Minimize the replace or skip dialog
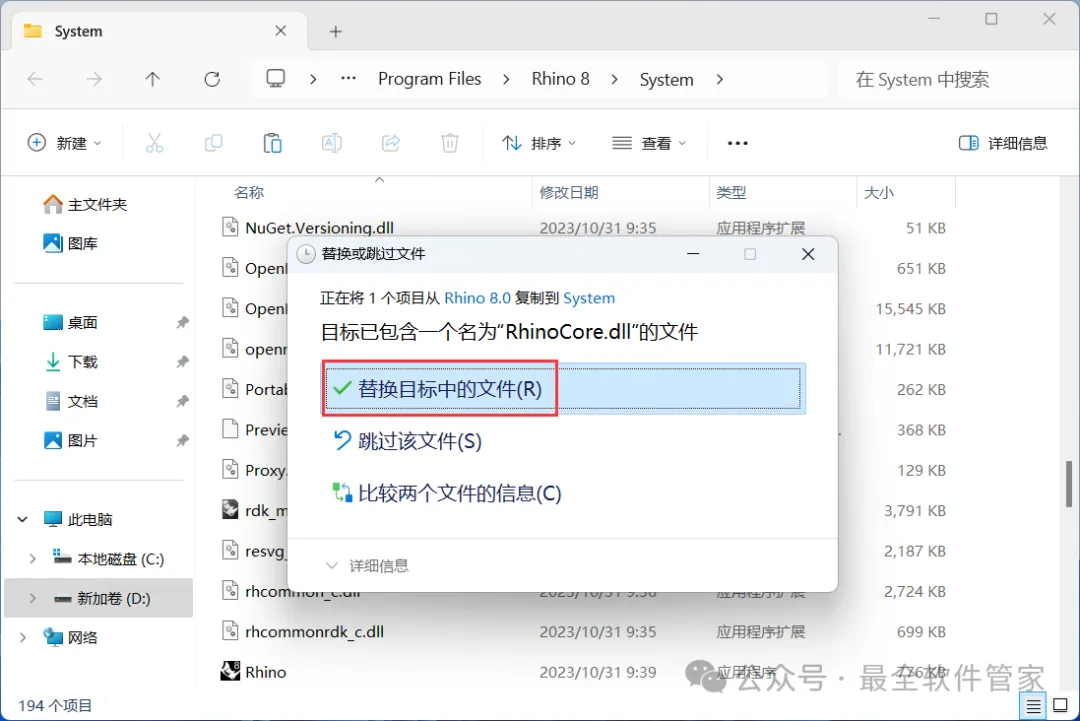The height and width of the screenshot is (721, 1080). (x=693, y=254)
